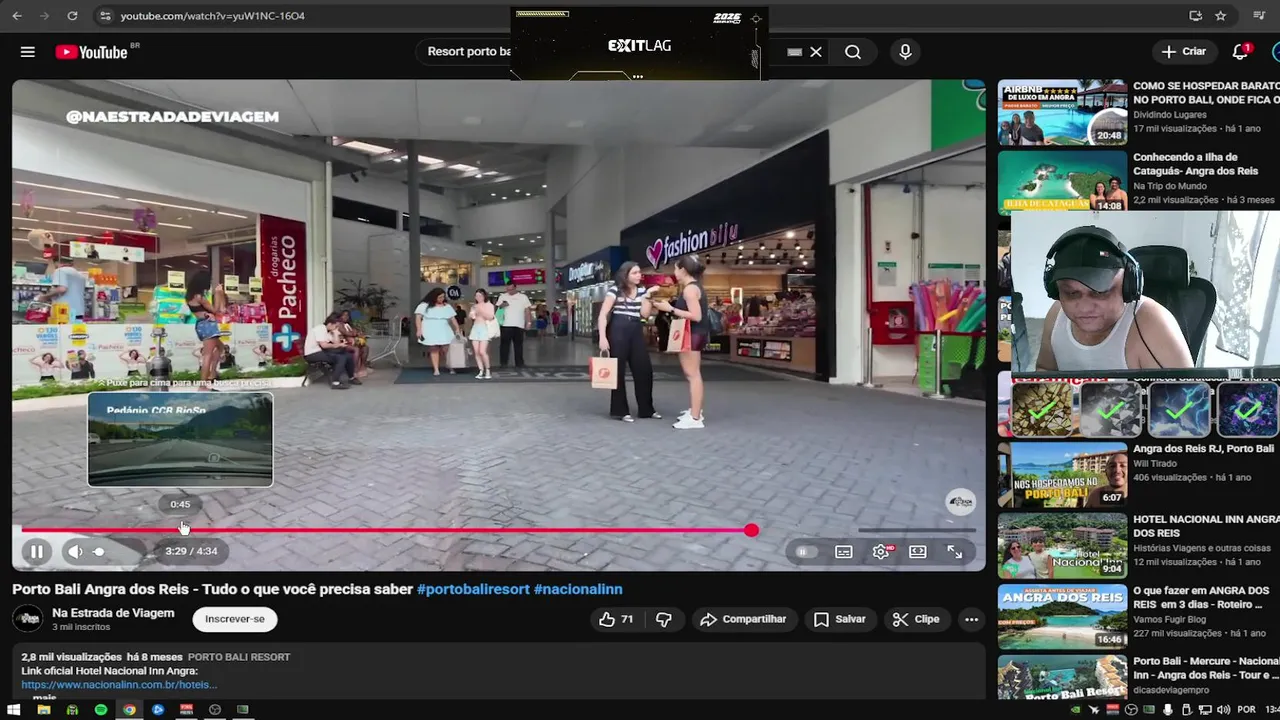Open 'Angra dos Reis RJ, Porto Bali' video title
This screenshot has height=720, width=1280.
[x=1203, y=449]
